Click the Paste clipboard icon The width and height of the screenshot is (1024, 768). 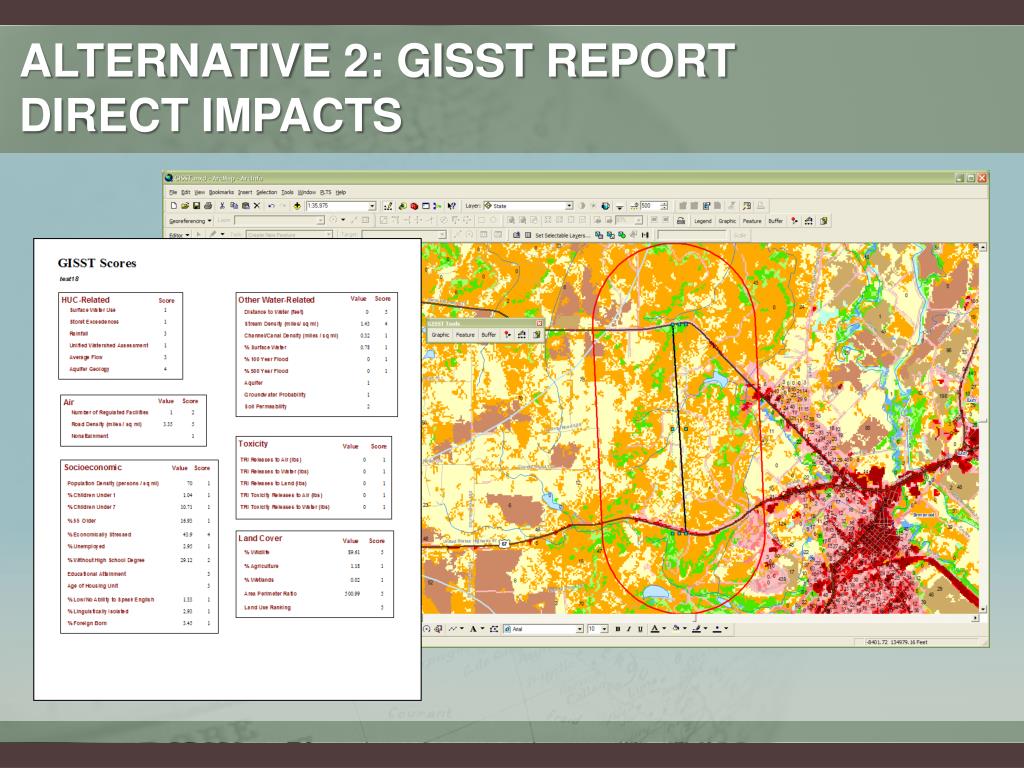pos(246,206)
